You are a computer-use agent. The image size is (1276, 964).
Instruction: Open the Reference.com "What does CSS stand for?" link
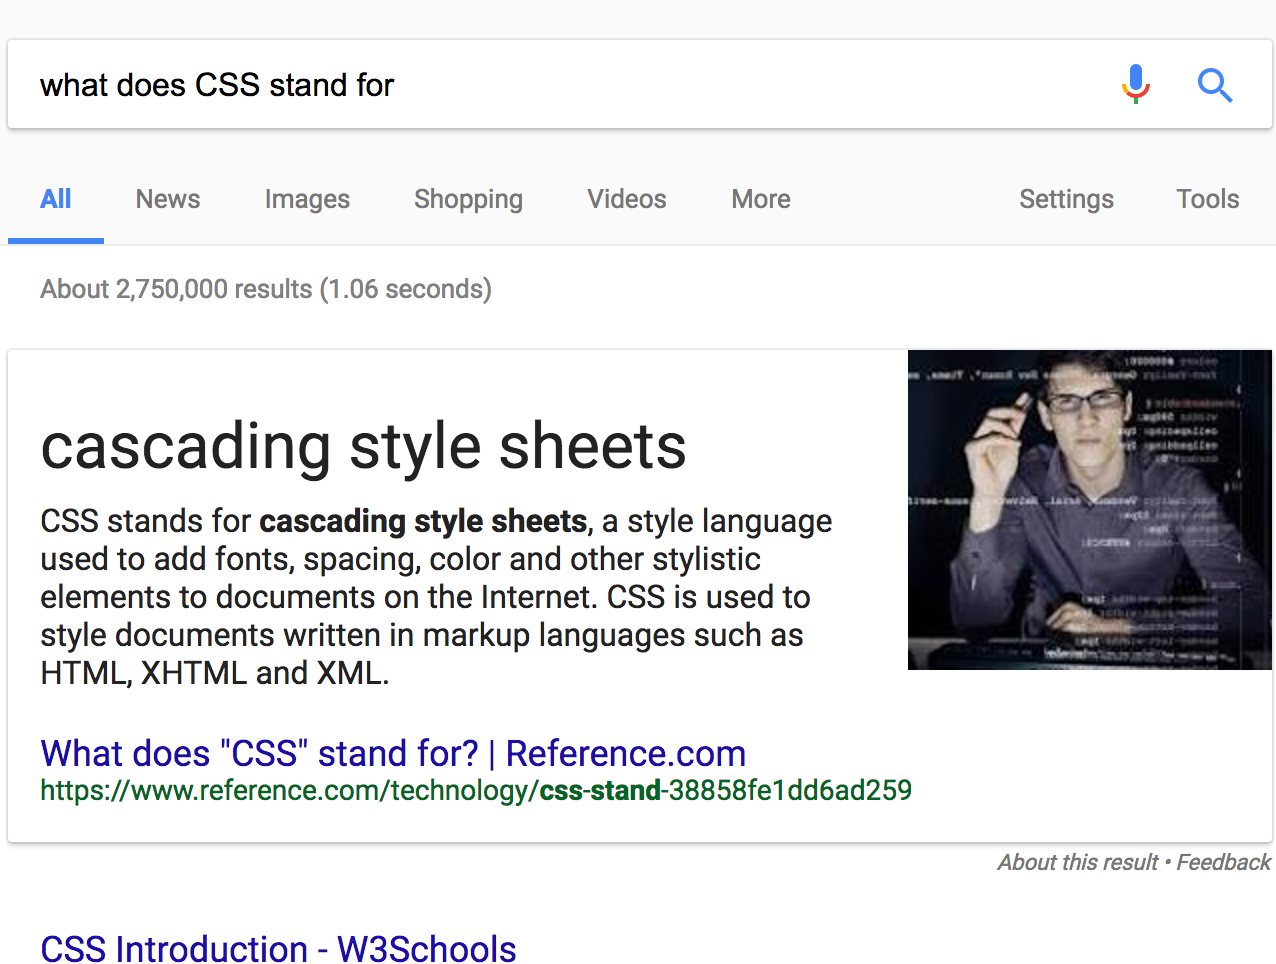393,753
